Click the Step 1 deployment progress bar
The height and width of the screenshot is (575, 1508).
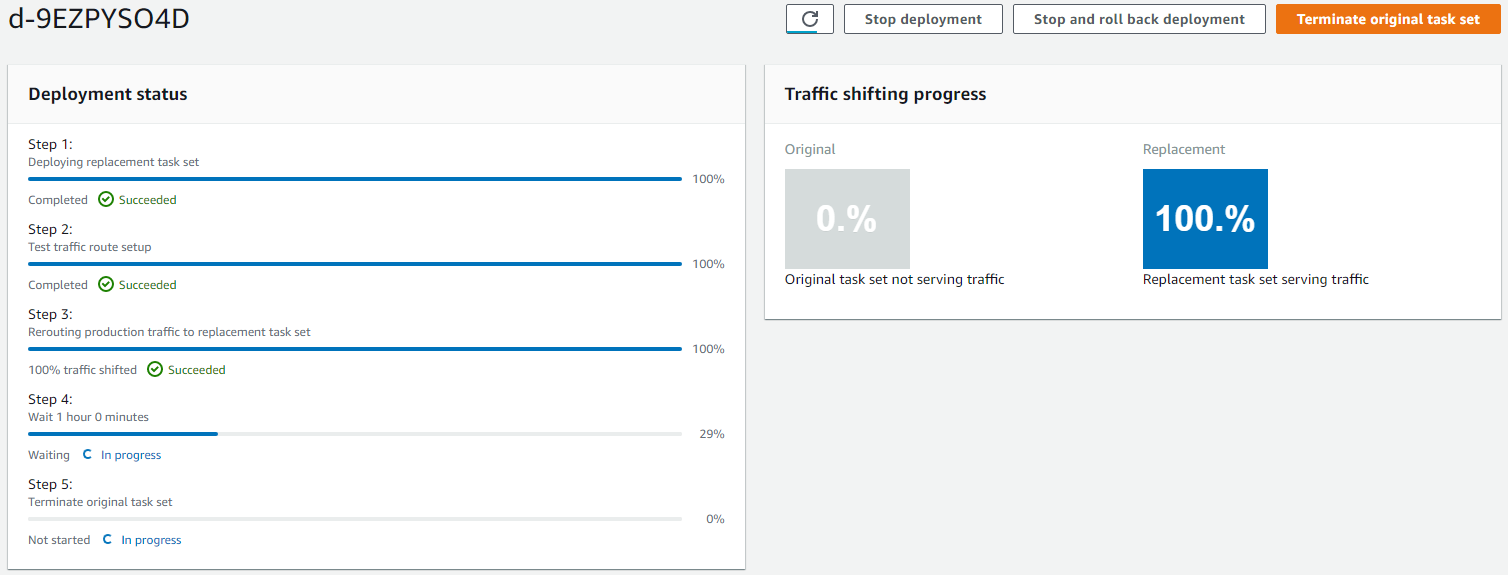(x=355, y=179)
